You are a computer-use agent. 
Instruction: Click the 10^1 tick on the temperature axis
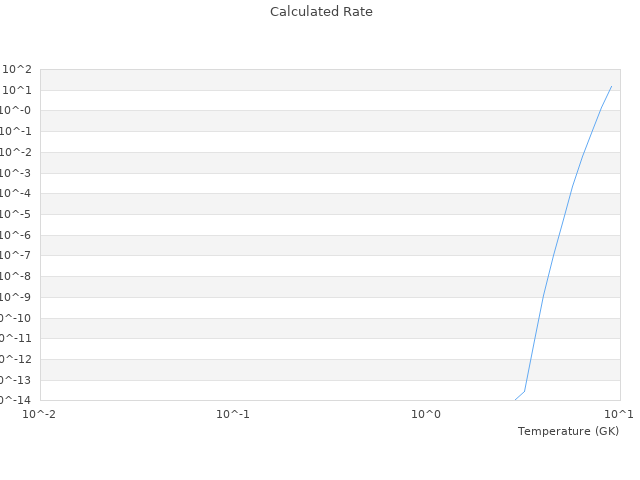(619, 414)
